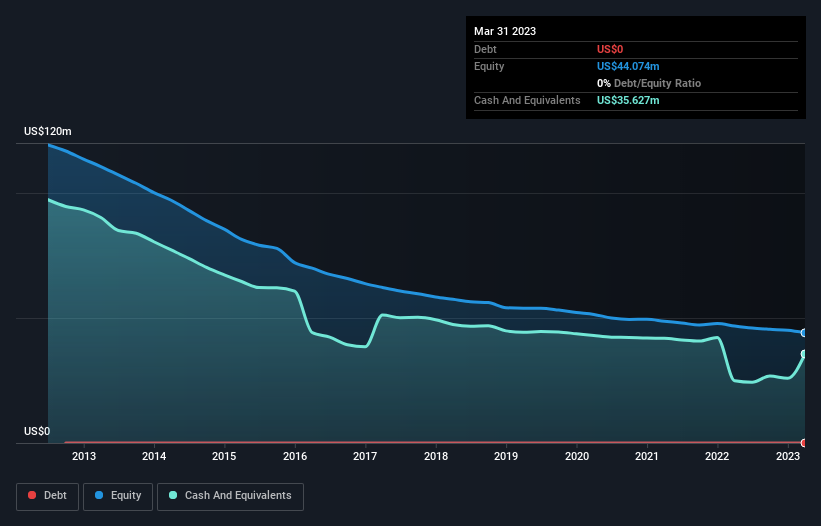Select the teal Cash endpoint marker

coord(804,354)
